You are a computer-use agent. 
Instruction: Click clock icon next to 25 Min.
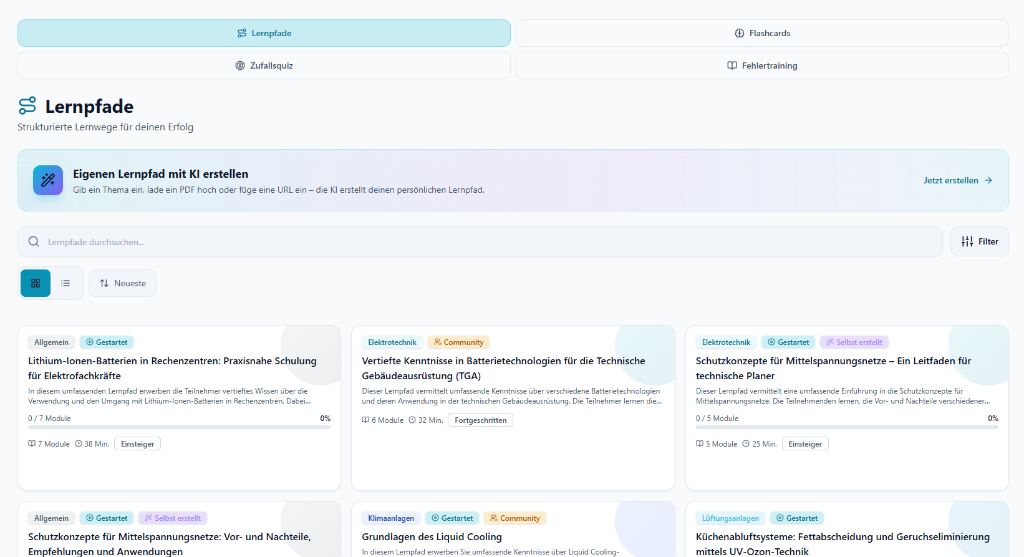point(746,444)
